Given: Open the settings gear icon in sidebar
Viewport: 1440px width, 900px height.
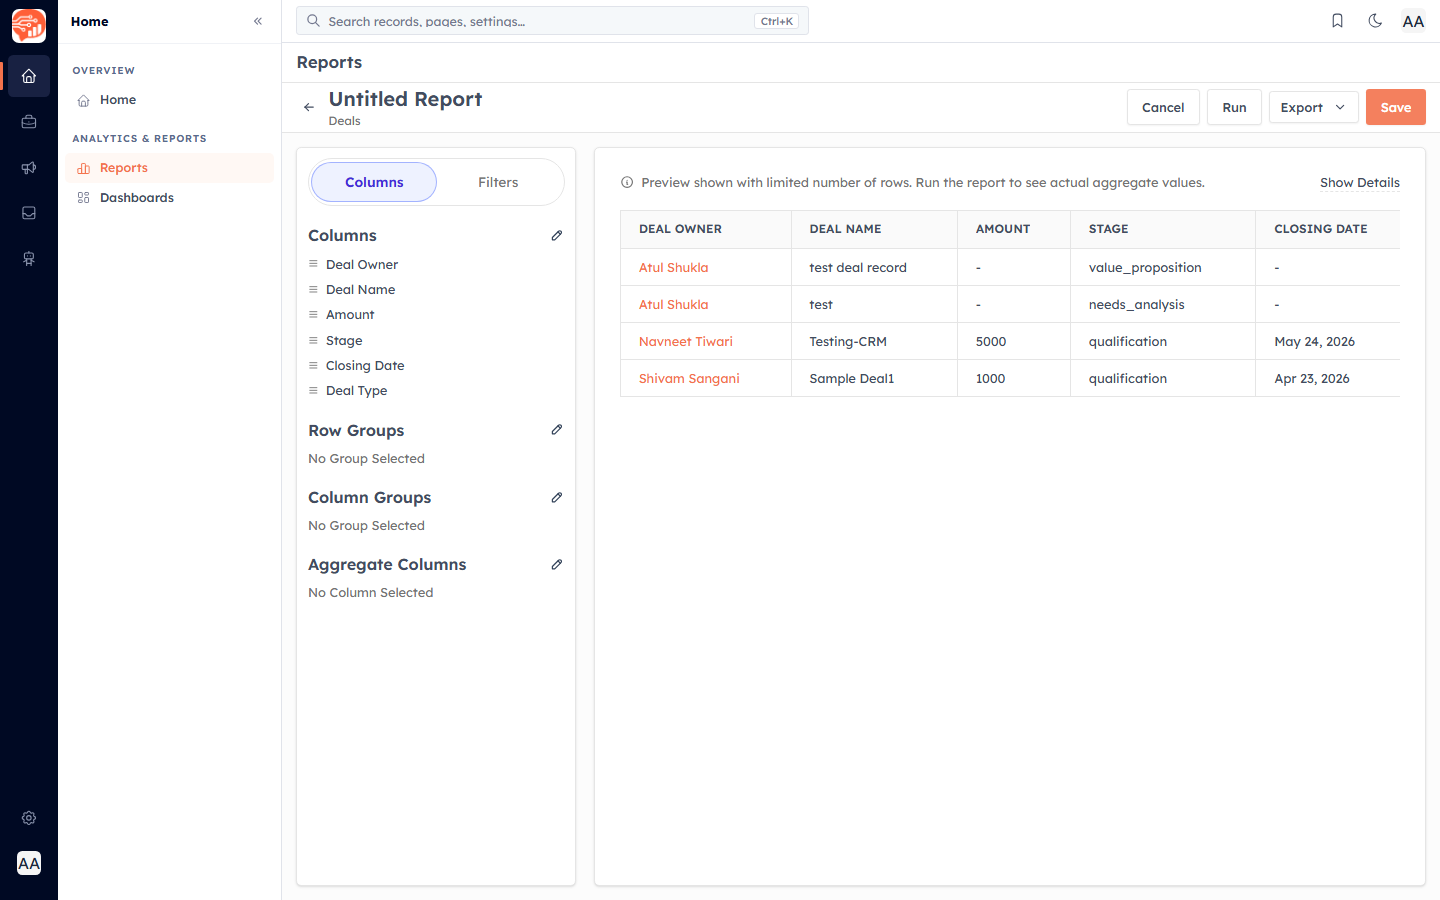Looking at the screenshot, I should [x=29, y=818].
